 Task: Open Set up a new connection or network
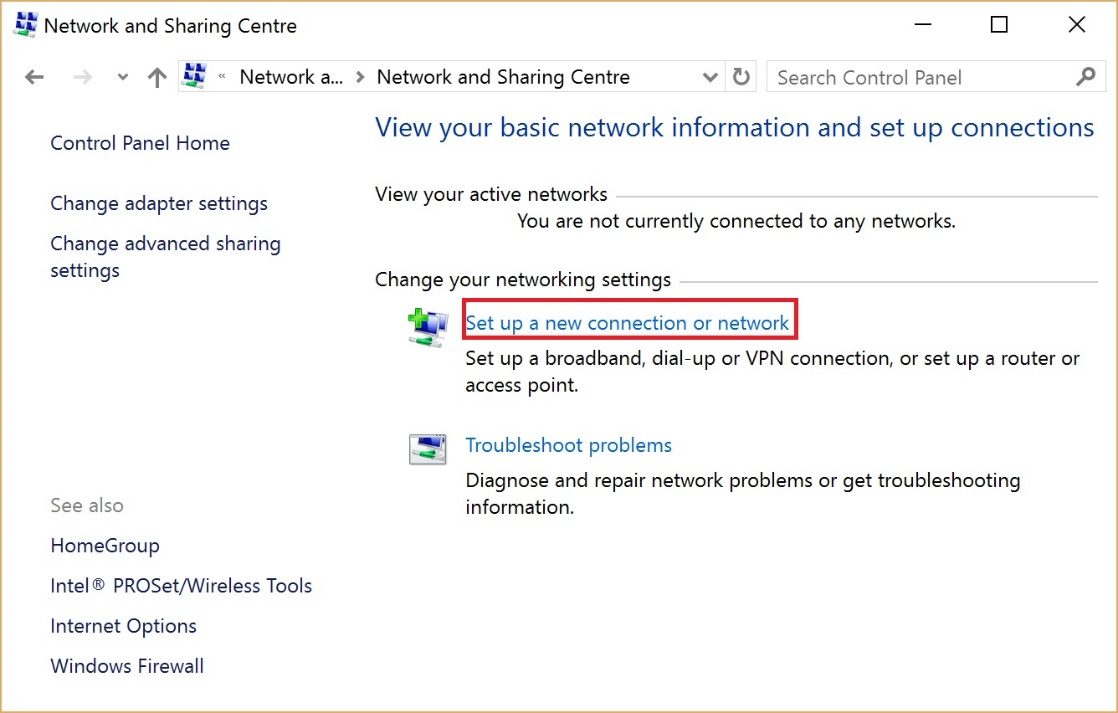pyautogui.click(x=628, y=323)
